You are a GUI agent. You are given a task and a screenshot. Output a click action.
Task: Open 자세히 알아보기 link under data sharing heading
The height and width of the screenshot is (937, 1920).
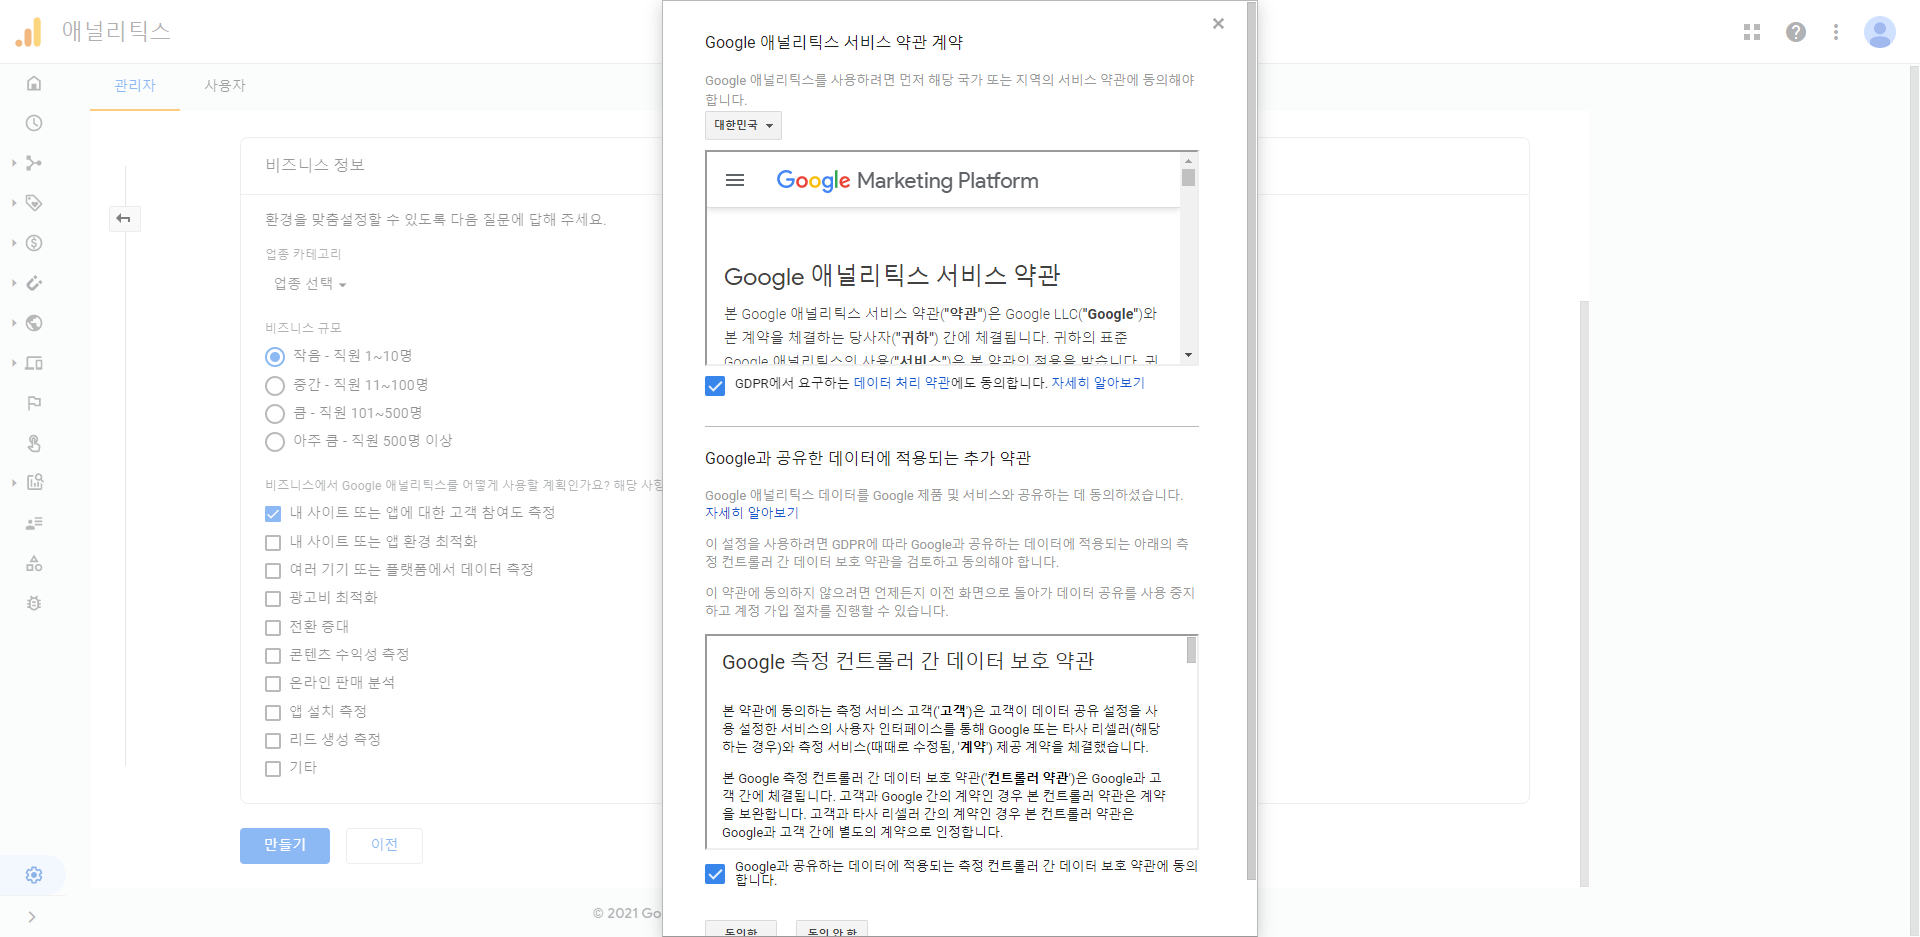[752, 513]
